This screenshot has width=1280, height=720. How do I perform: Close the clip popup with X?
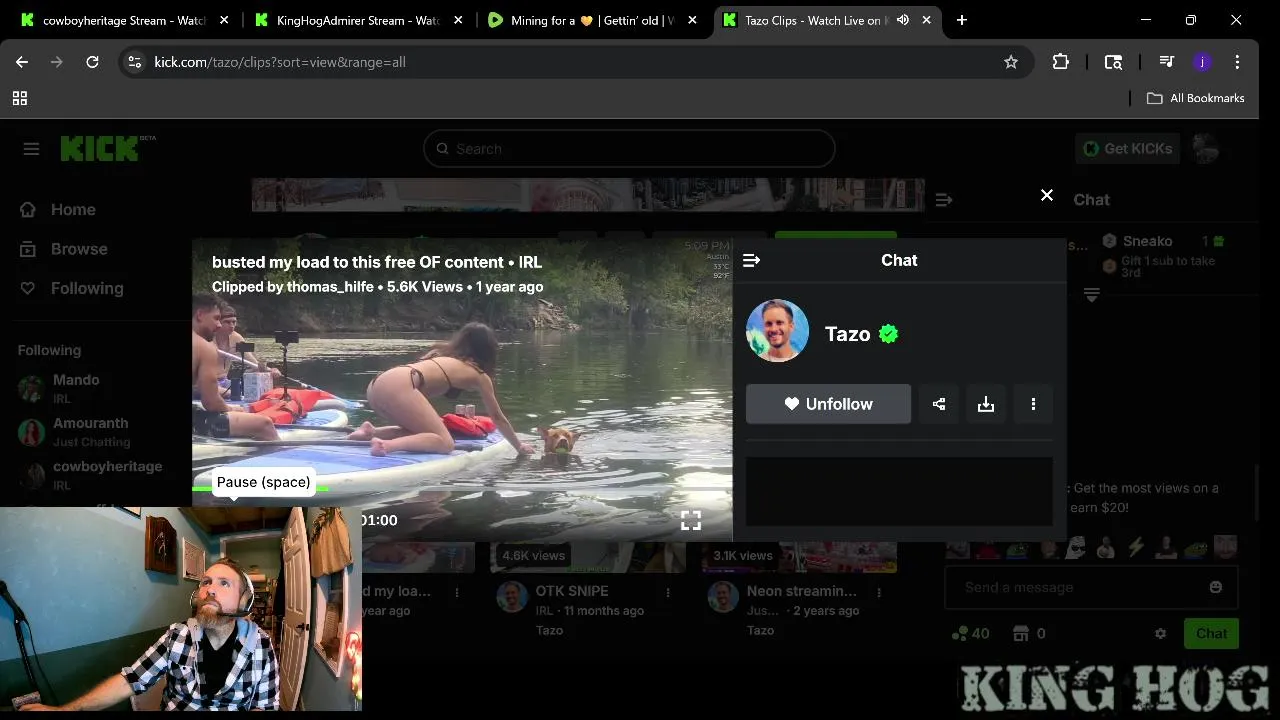[1047, 195]
